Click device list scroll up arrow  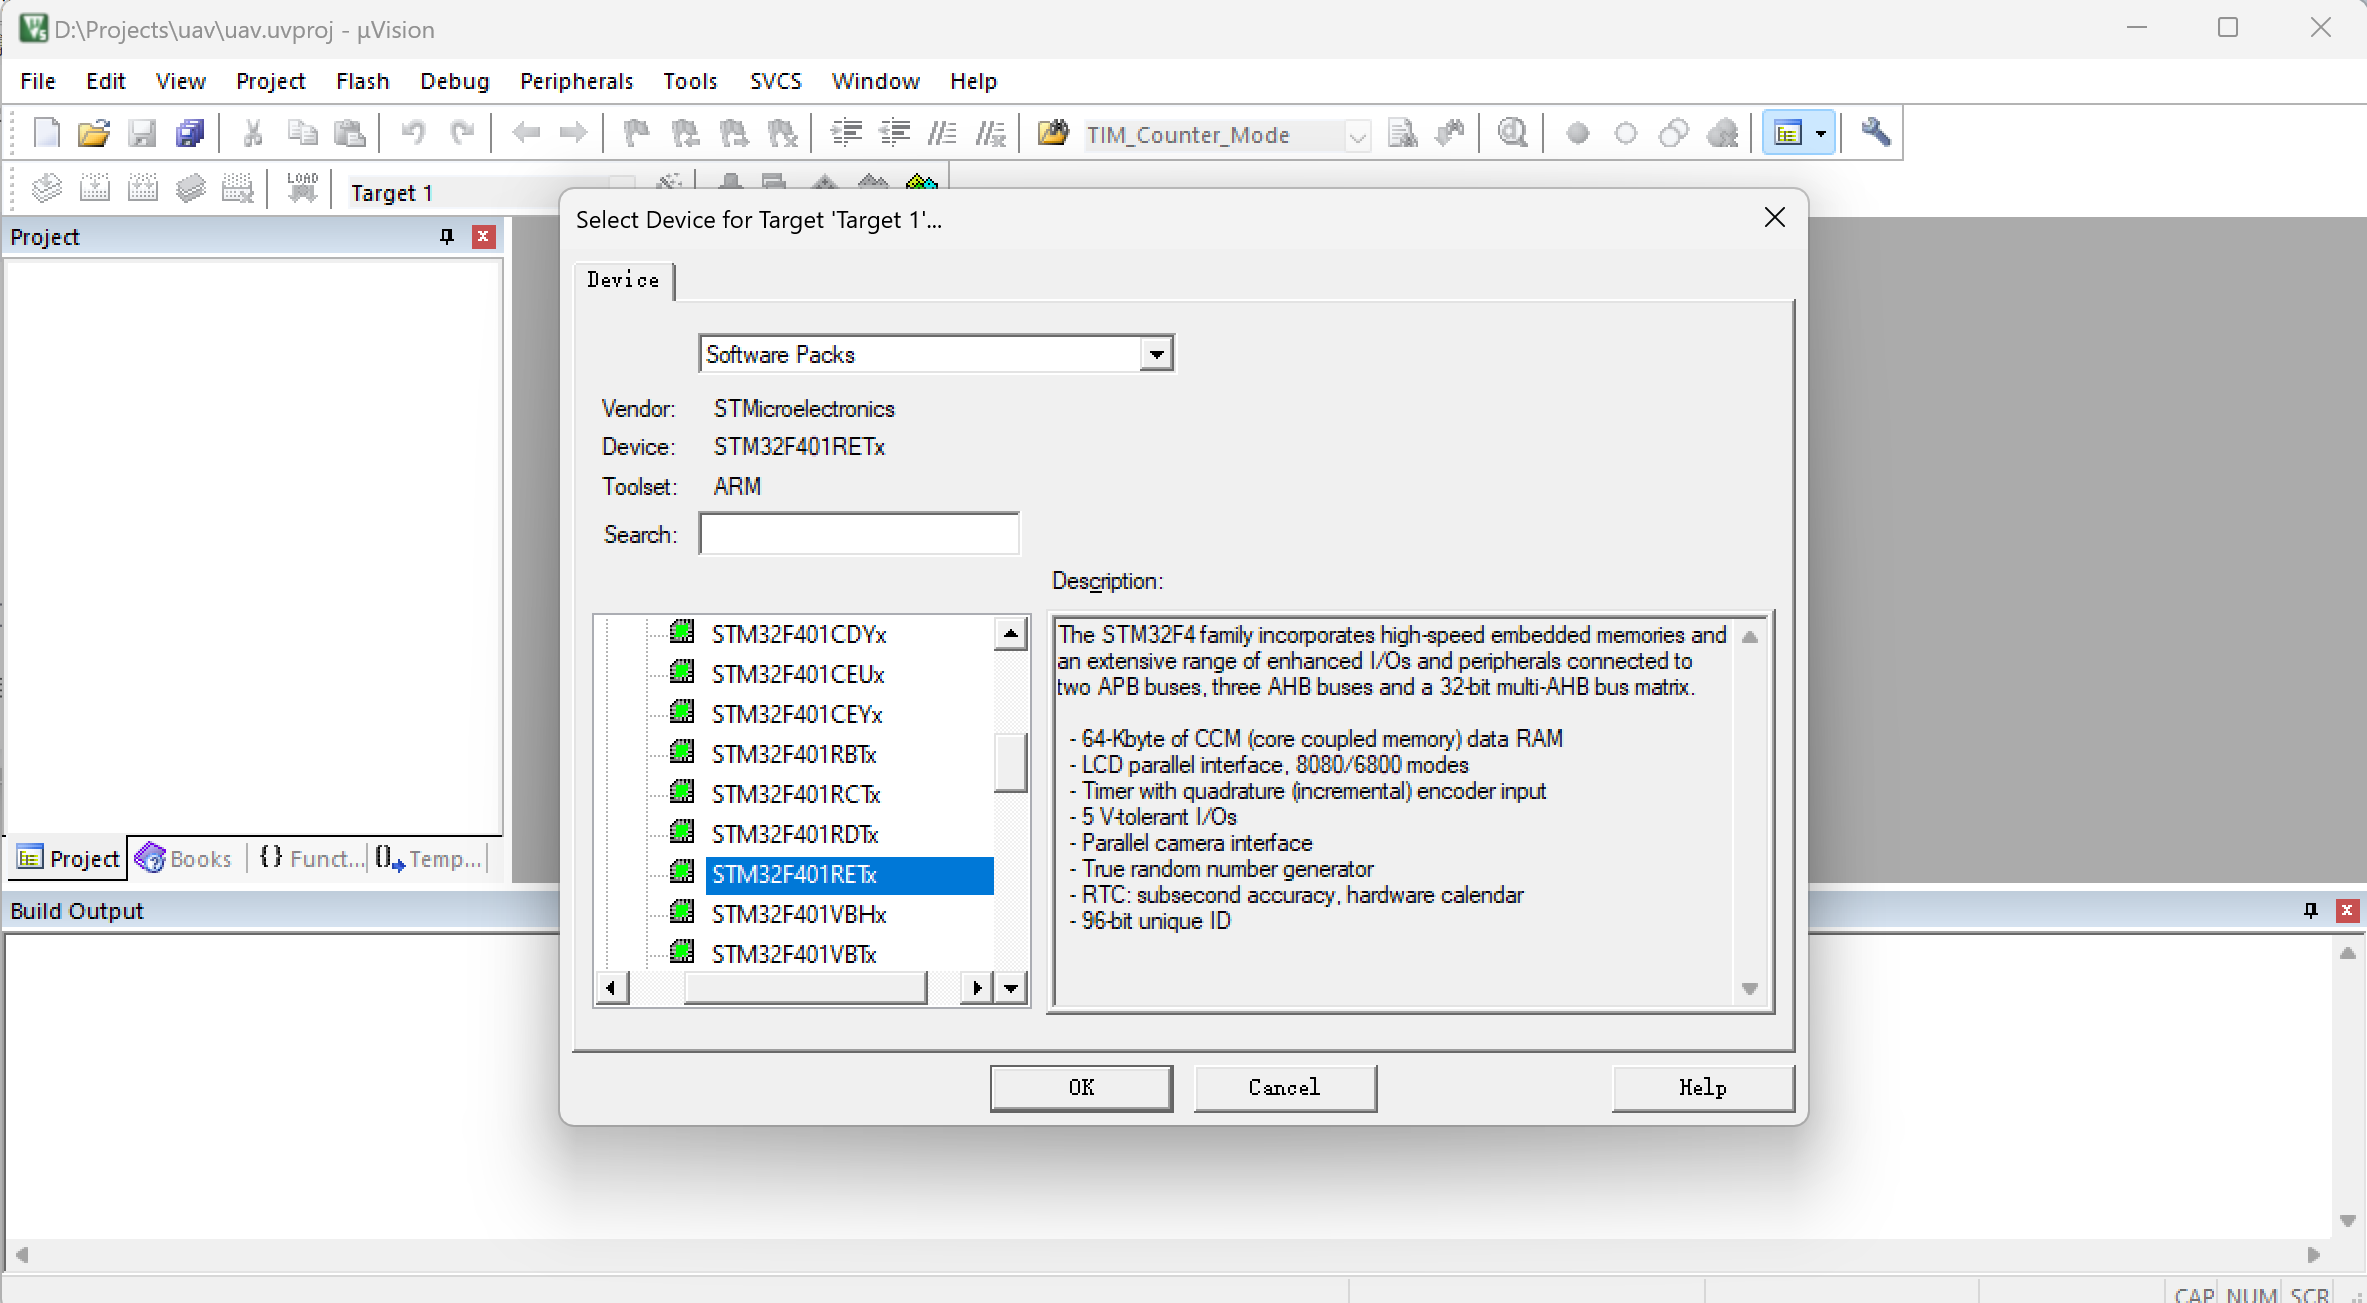pos(1011,634)
